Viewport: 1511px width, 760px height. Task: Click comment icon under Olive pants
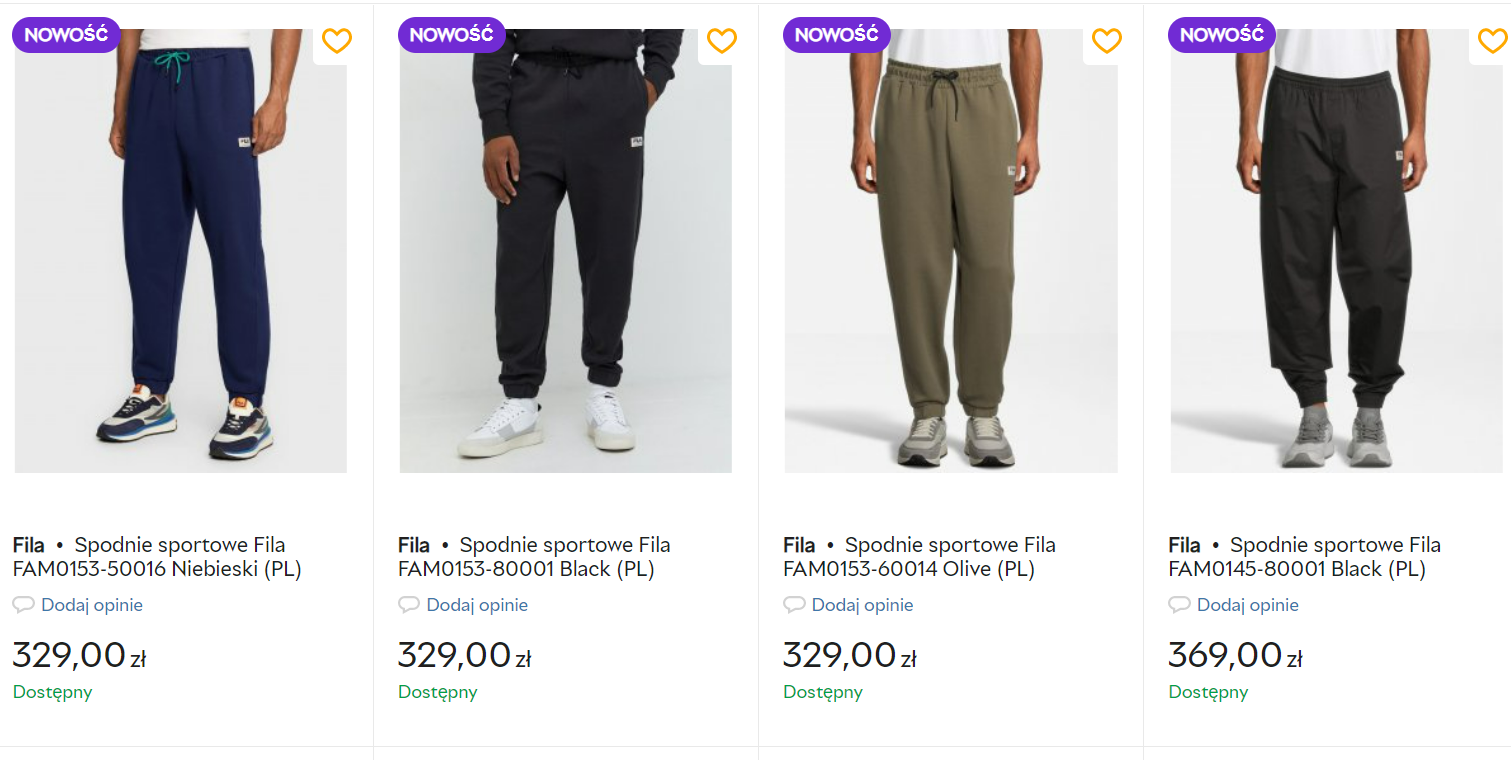794,605
